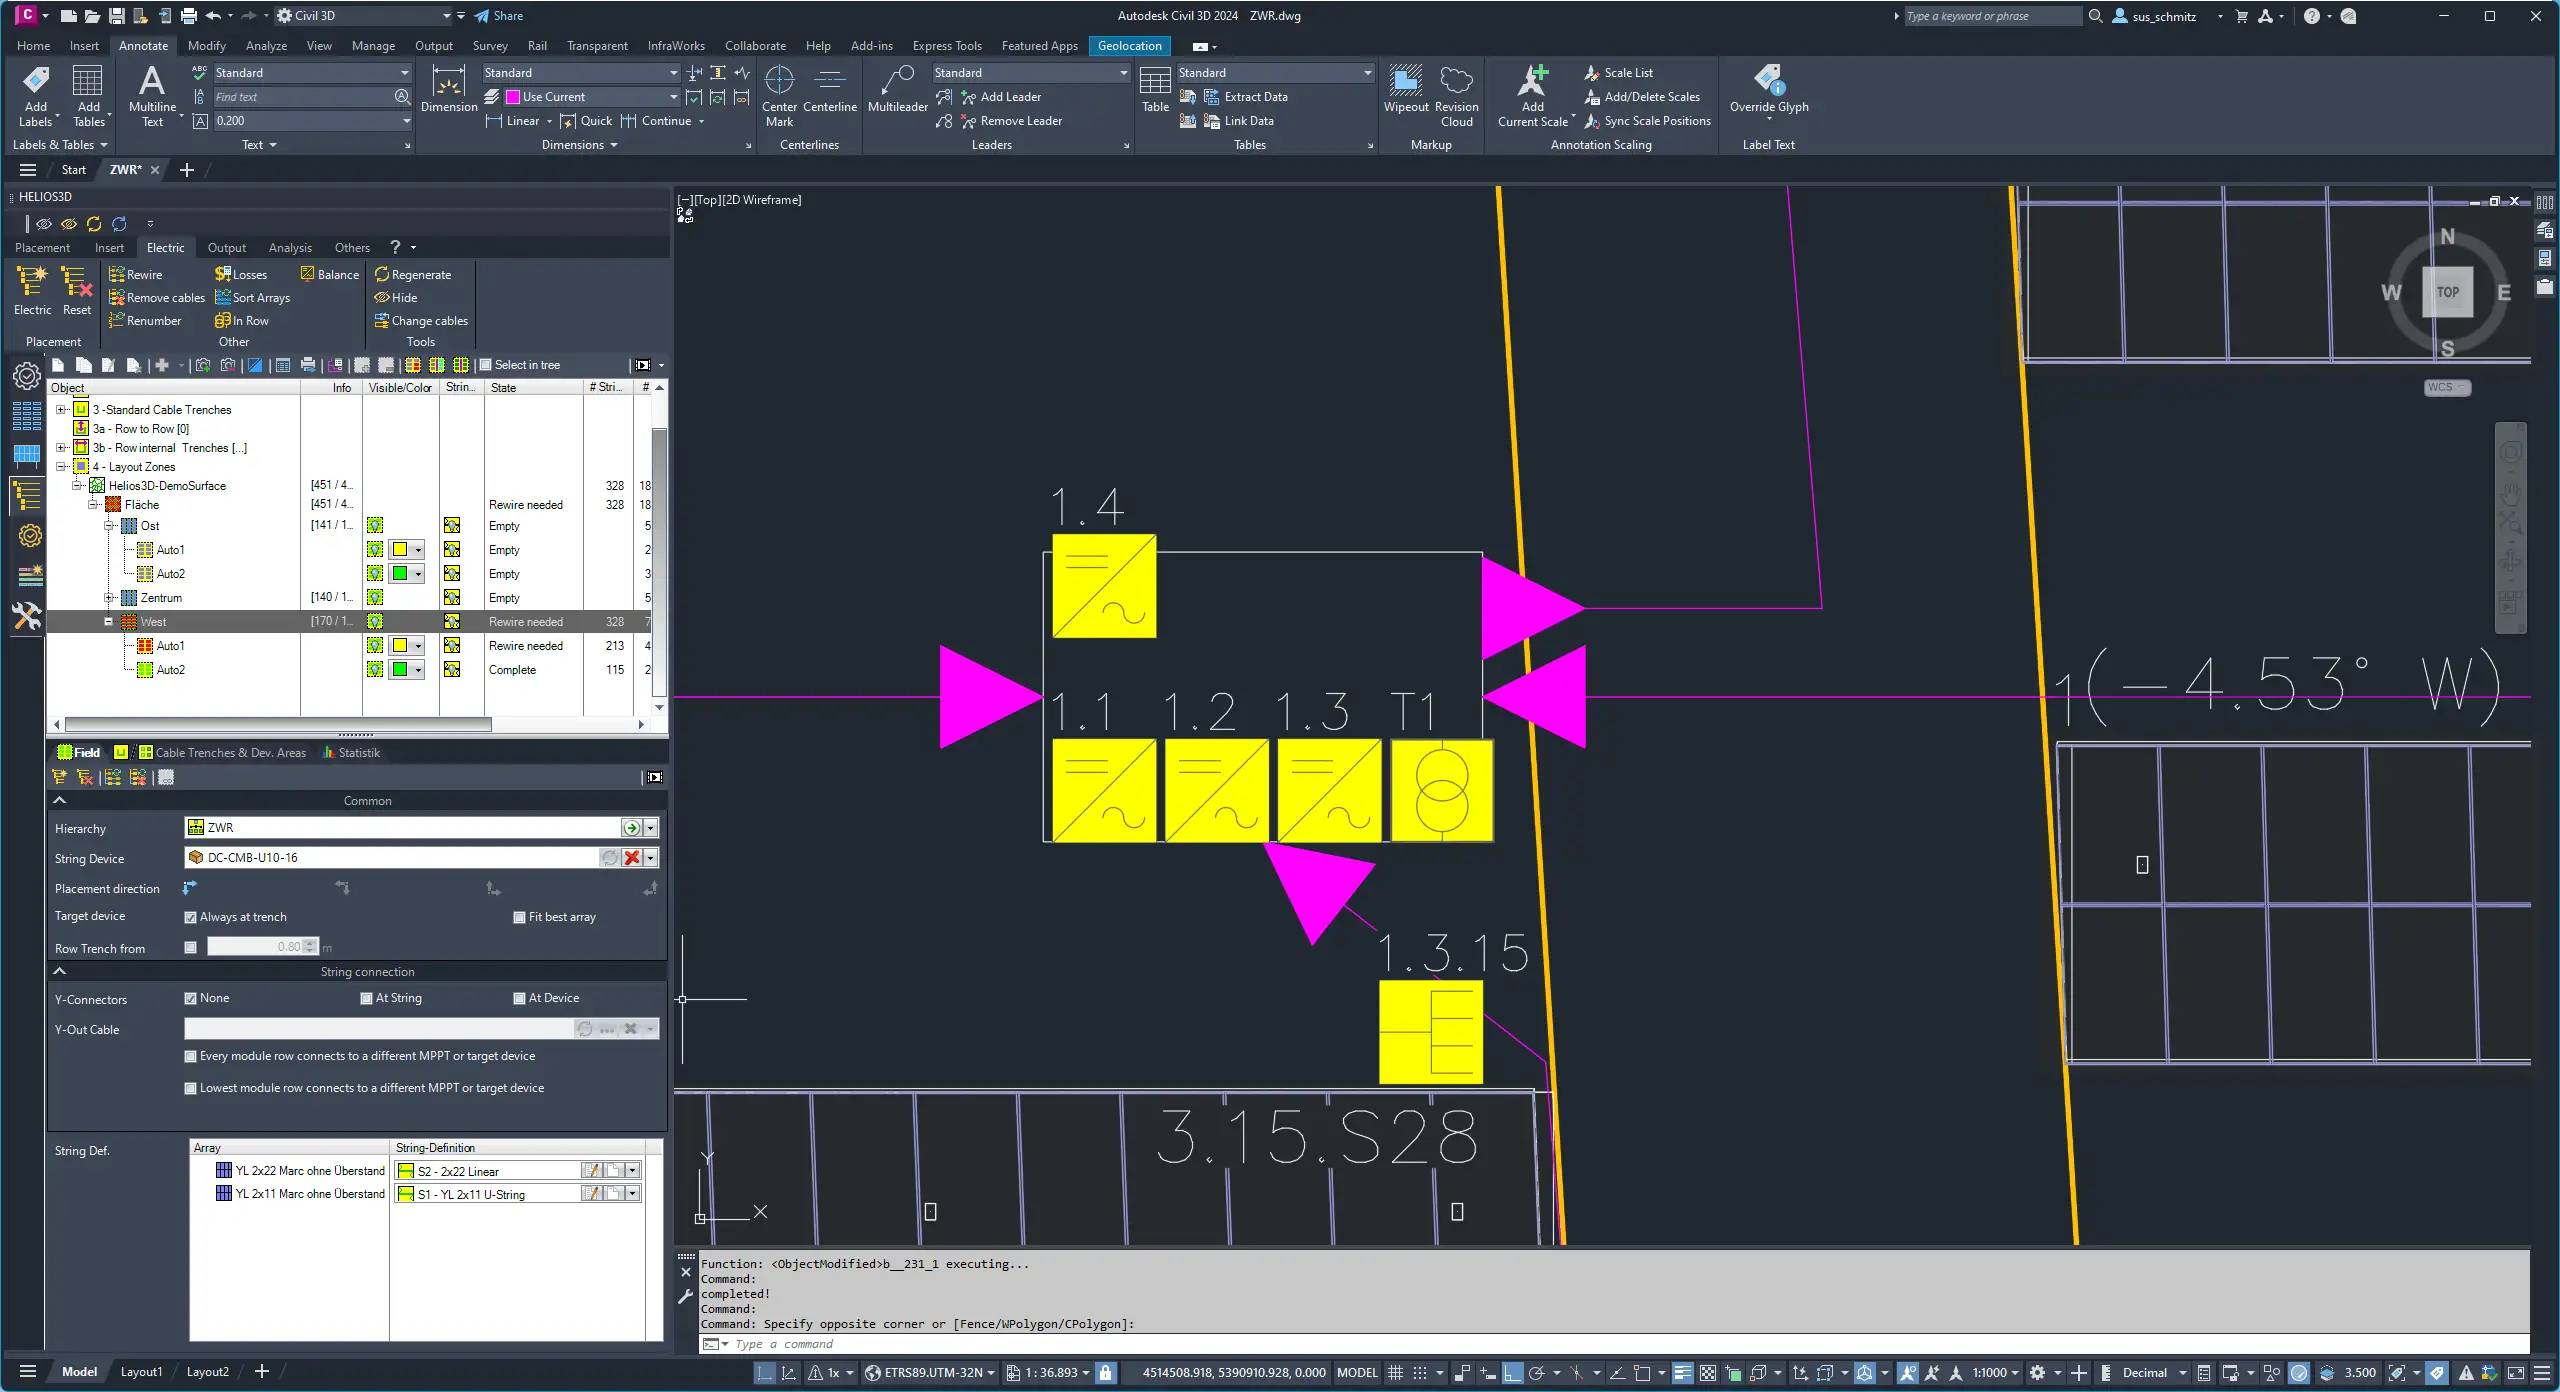Check the At String Y-Connectors option

tap(366, 998)
